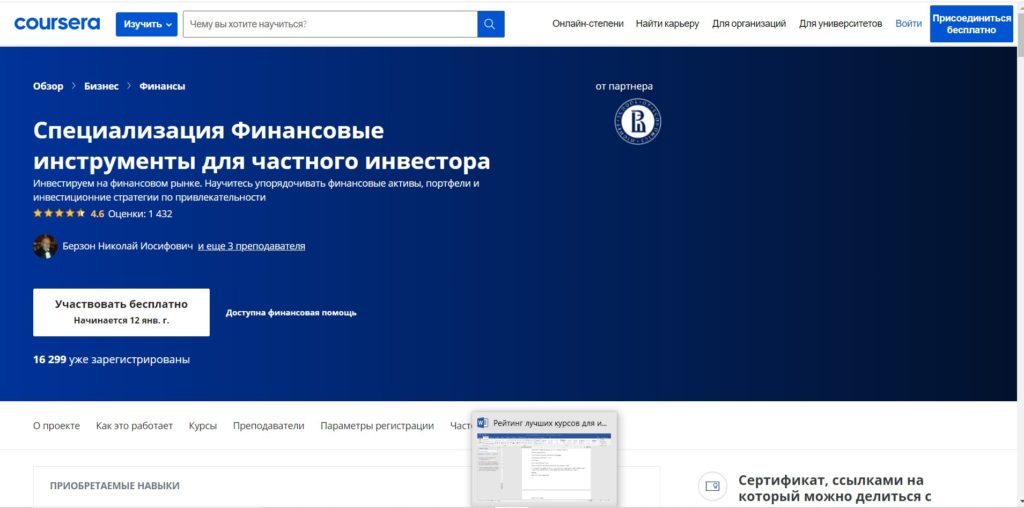This screenshot has width=1024, height=508.
Task: Open the Онлайн-степени menu item
Action: [x=588, y=24]
